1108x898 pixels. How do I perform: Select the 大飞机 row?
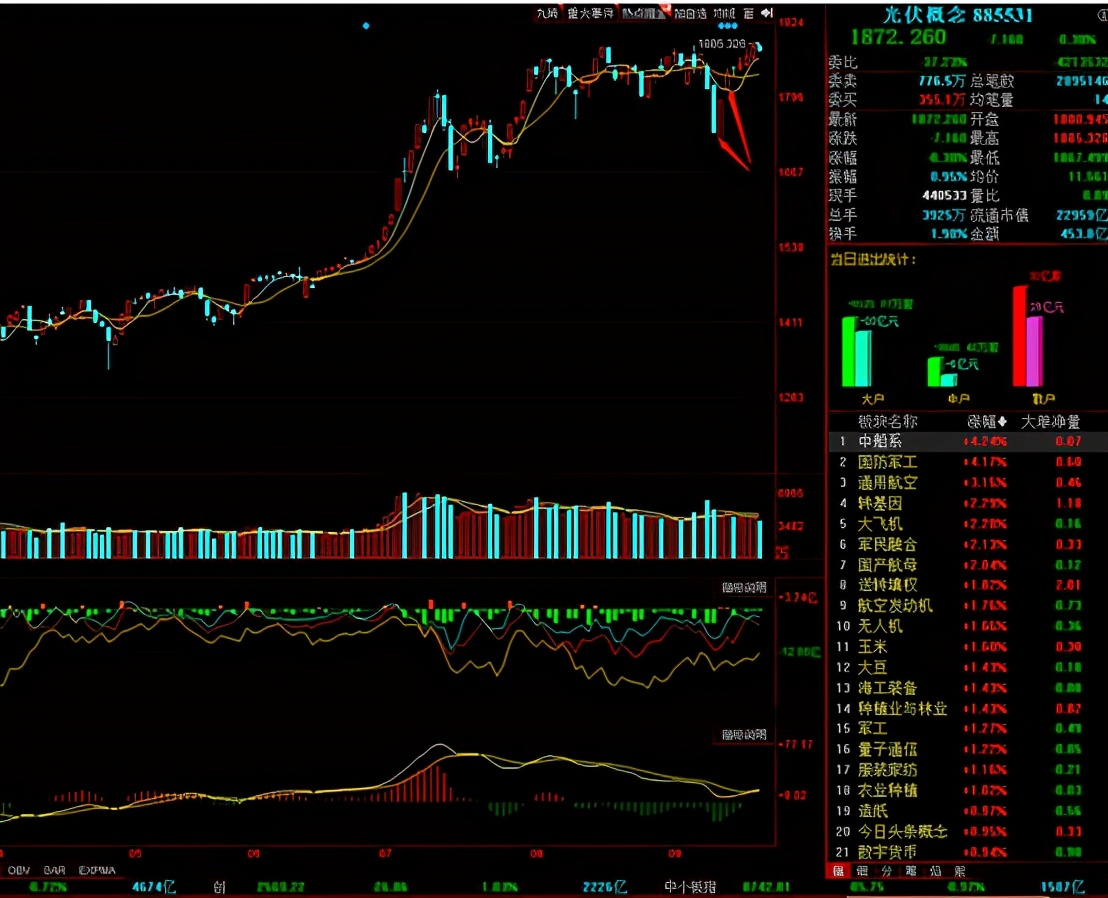968,524
